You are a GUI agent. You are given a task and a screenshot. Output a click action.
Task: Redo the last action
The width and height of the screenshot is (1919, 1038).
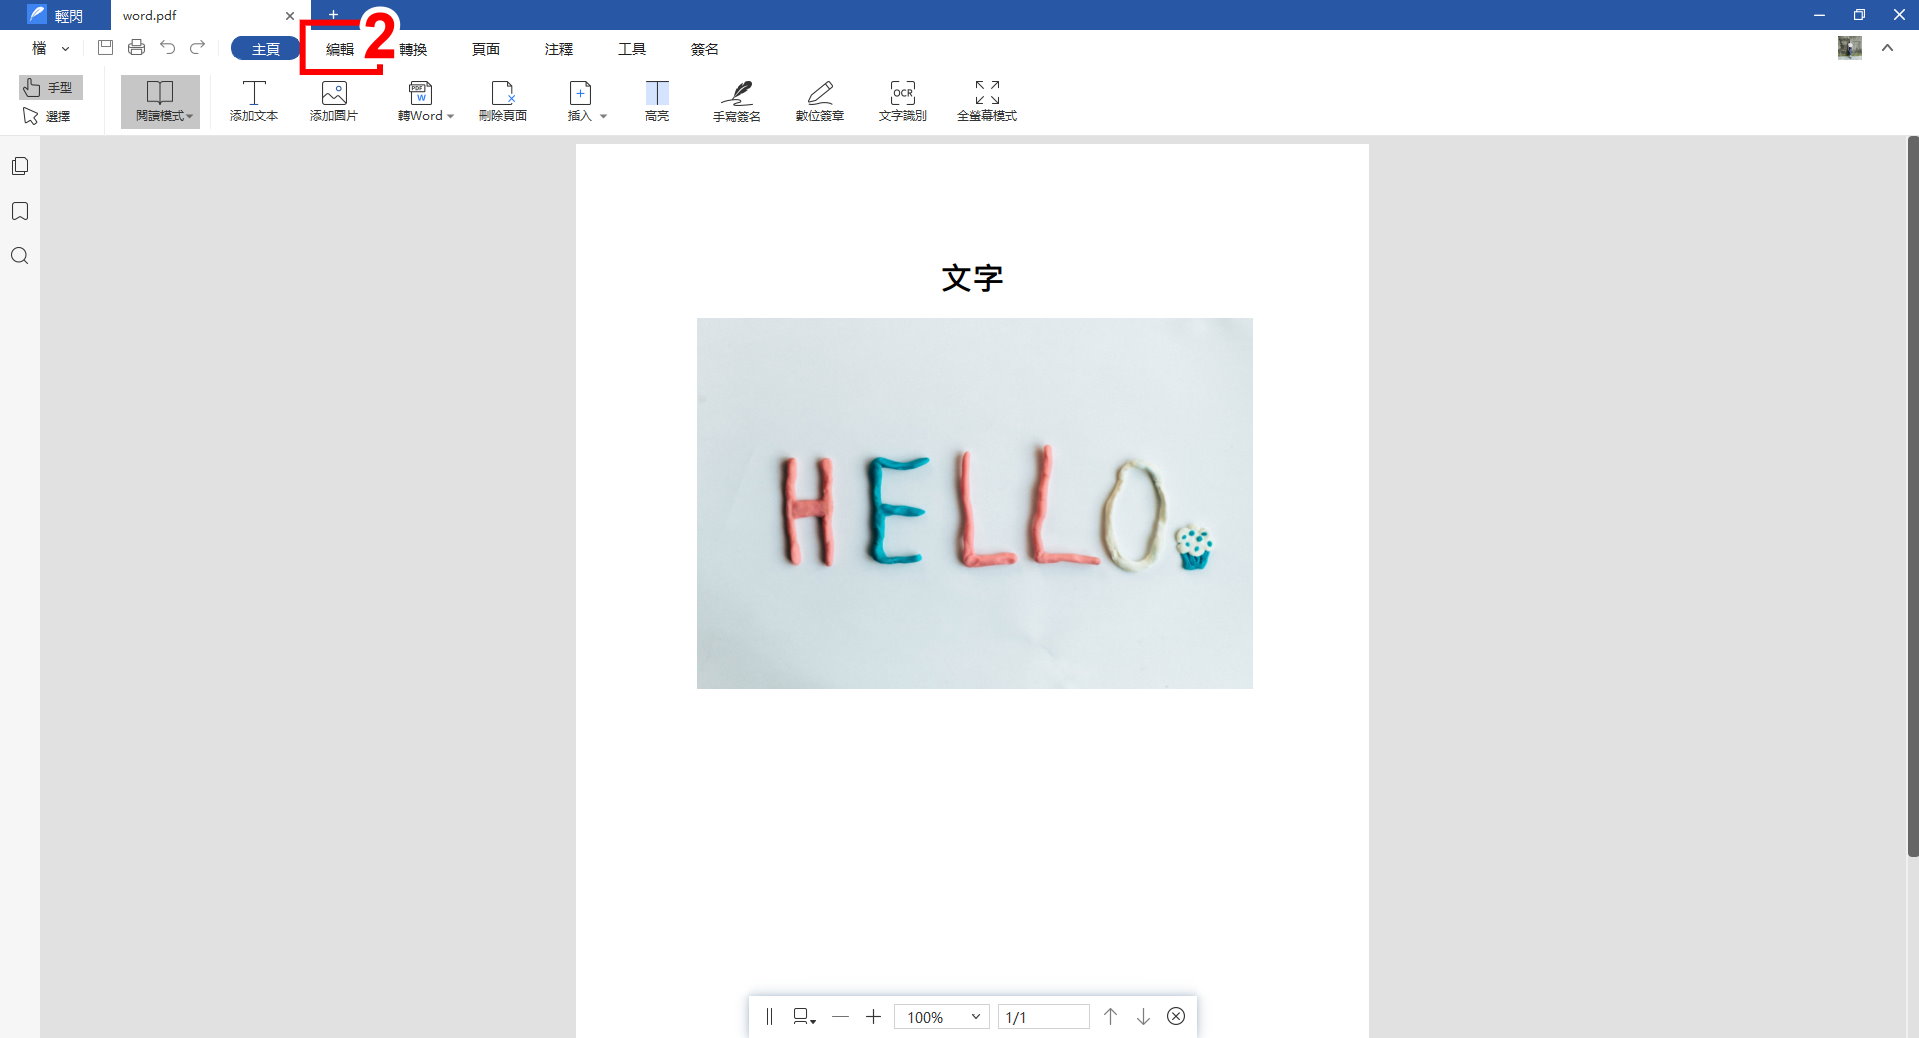(198, 47)
